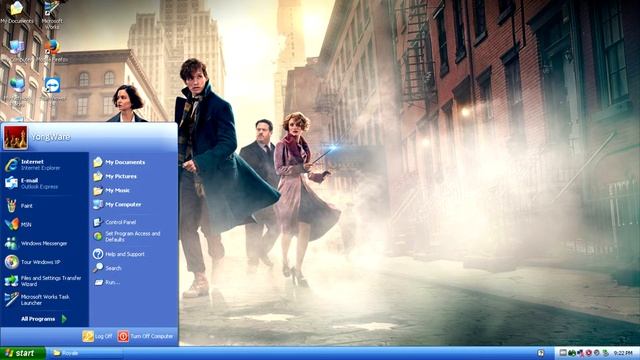Click the Log Off button
Screen dimensions: 640x360
point(98,336)
